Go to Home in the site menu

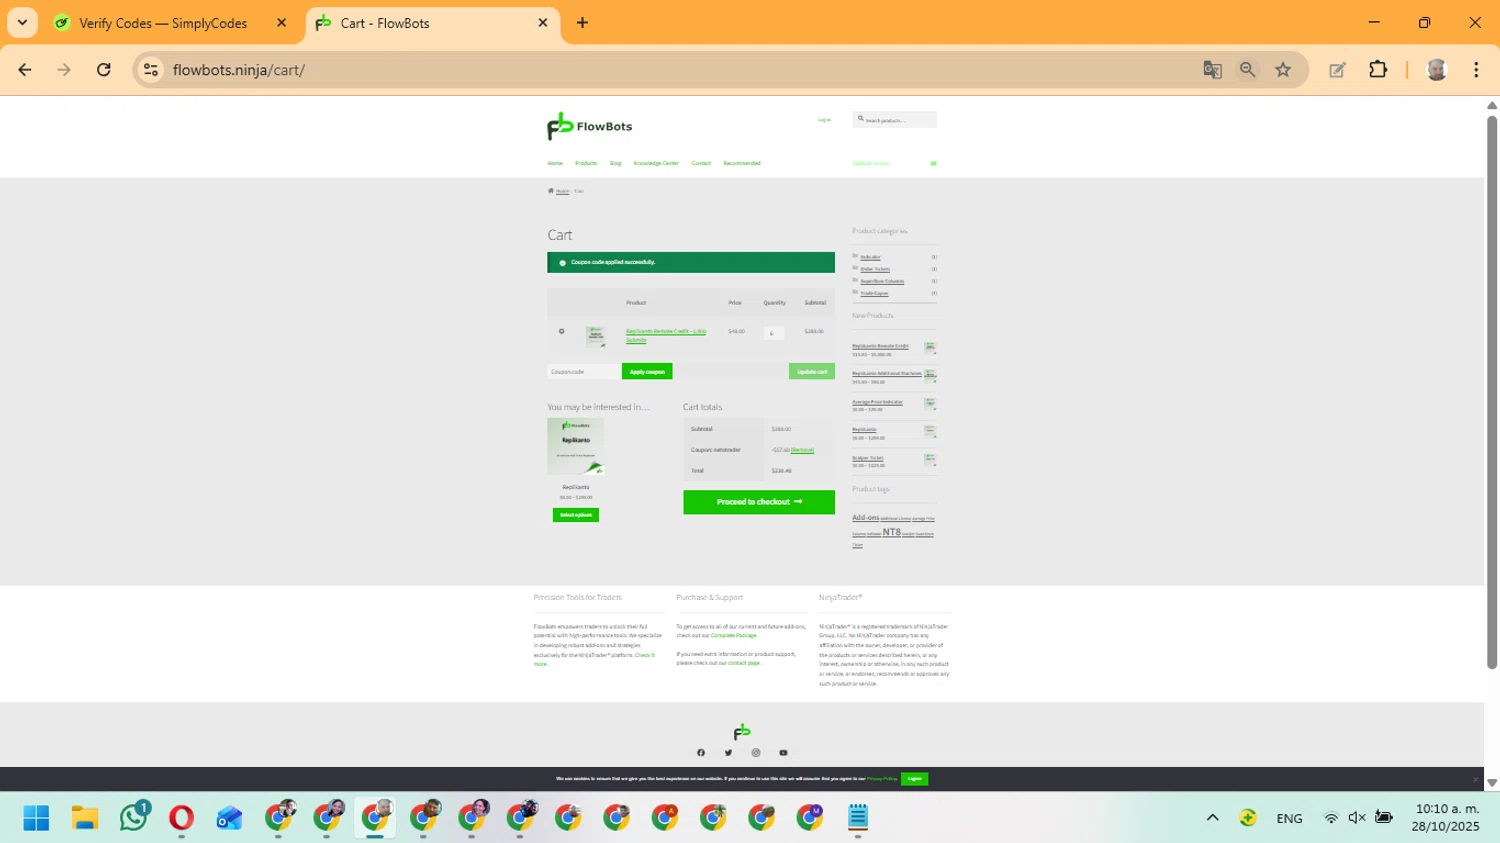pyautogui.click(x=555, y=163)
